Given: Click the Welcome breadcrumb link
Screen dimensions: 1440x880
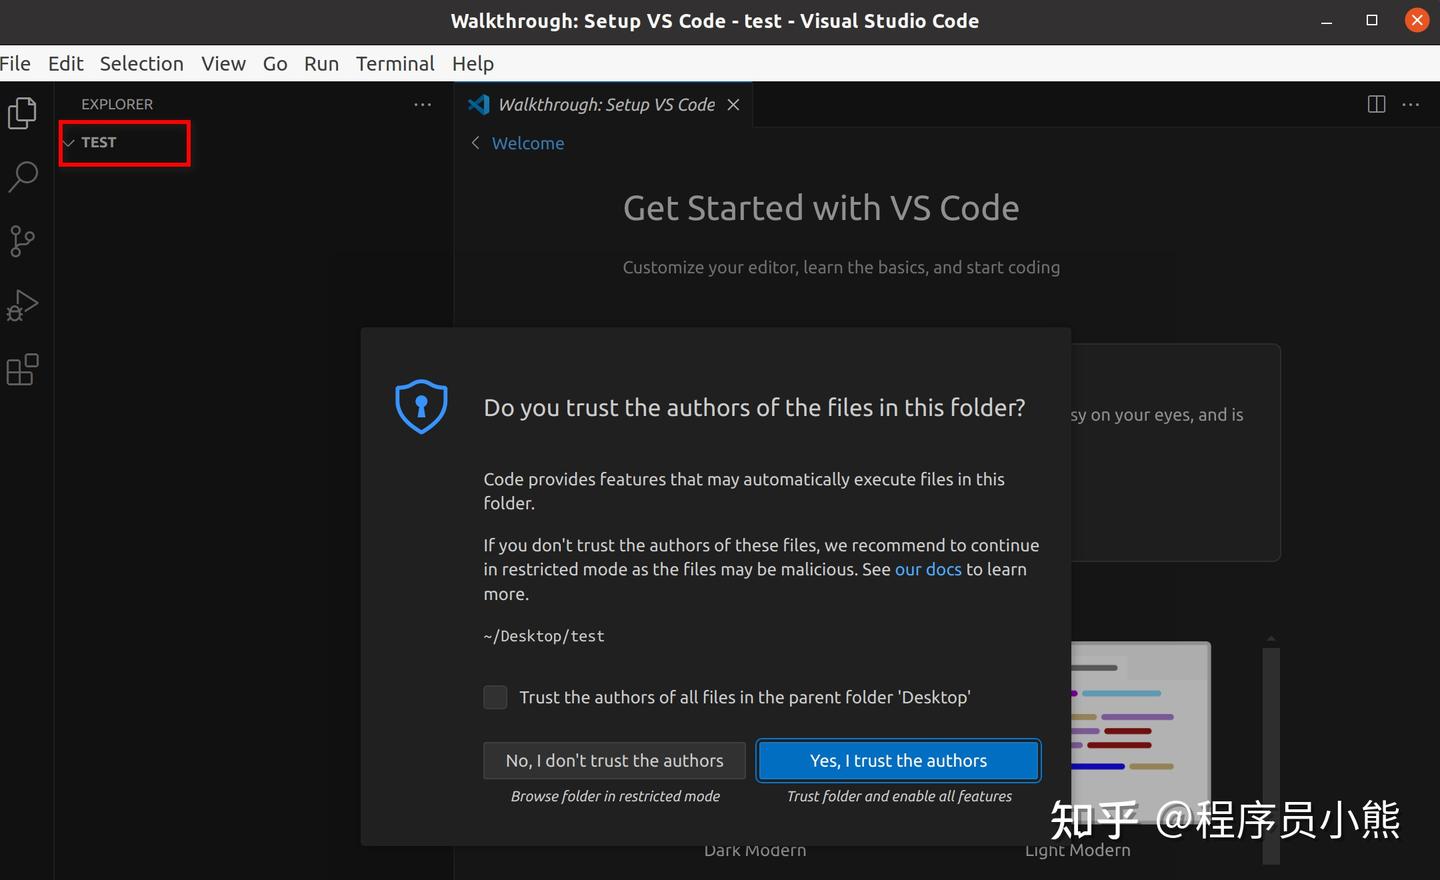Looking at the screenshot, I should click(528, 143).
